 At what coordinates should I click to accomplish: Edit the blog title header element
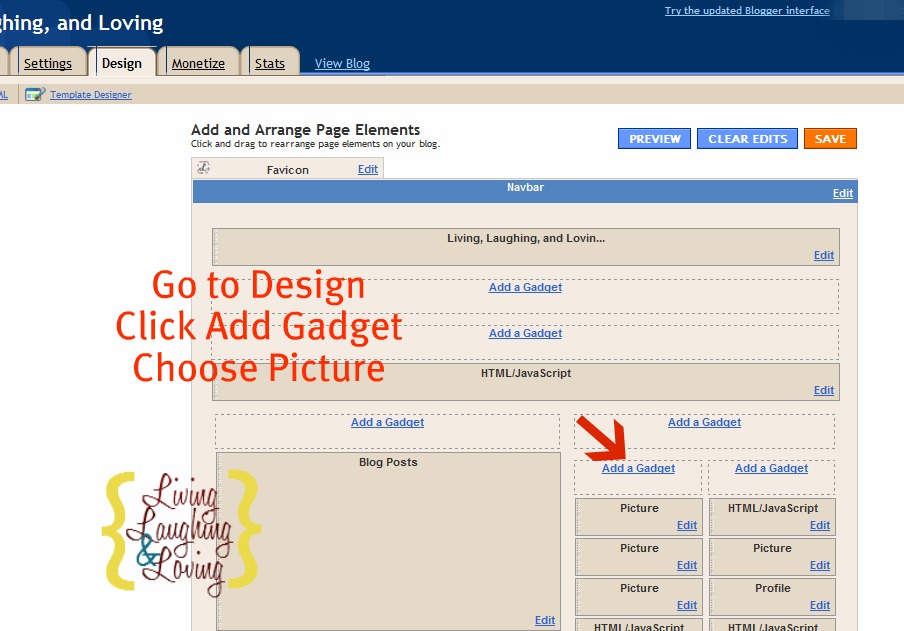coord(823,255)
